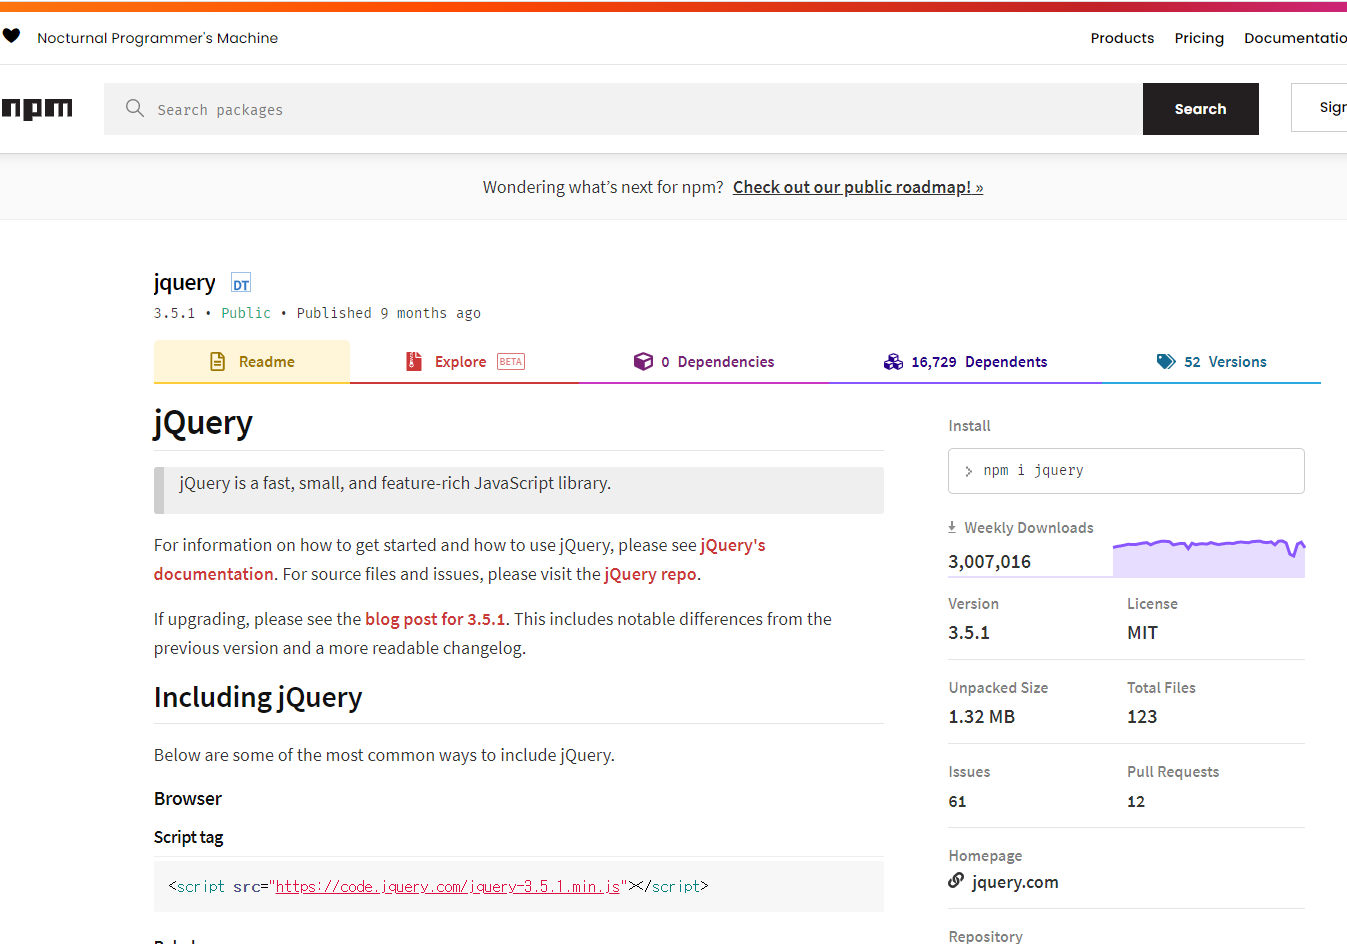Open the 0 Dependencies tab
The height and width of the screenshot is (944, 1347).
pyautogui.click(x=704, y=362)
